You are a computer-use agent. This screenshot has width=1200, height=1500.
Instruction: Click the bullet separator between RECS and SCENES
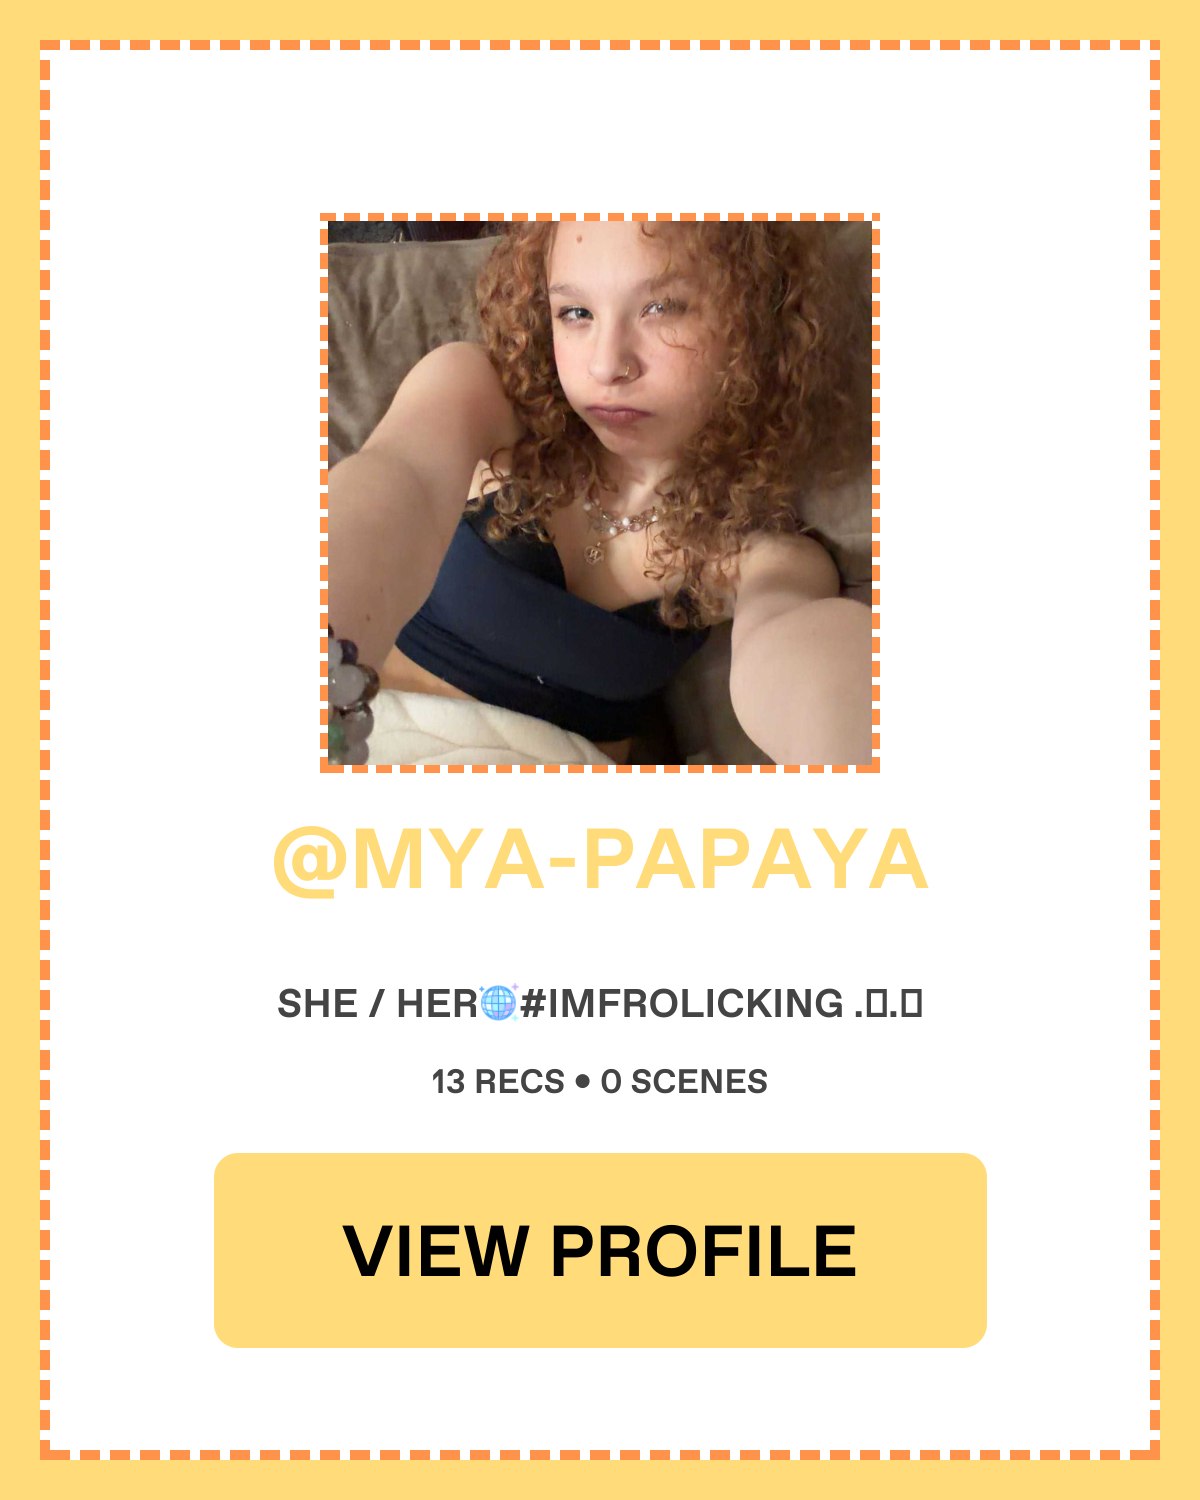pyautogui.click(x=583, y=1082)
